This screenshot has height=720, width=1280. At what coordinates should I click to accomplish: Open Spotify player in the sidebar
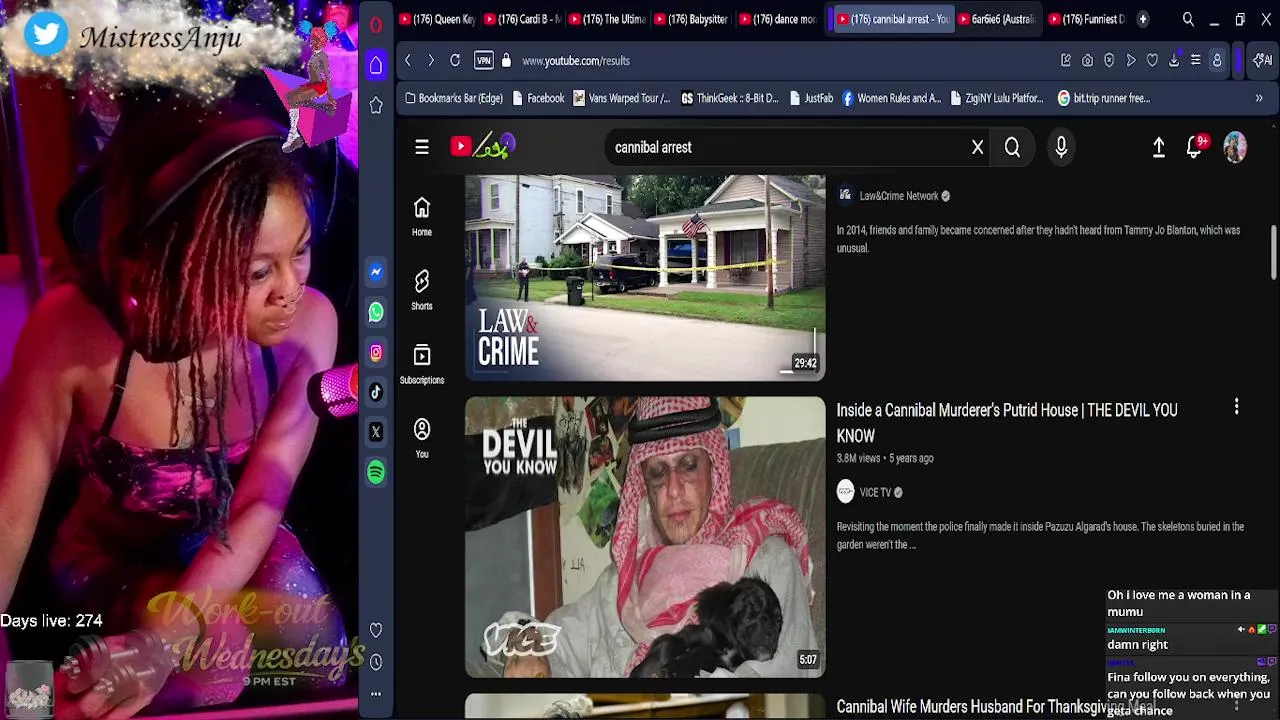tap(376, 472)
